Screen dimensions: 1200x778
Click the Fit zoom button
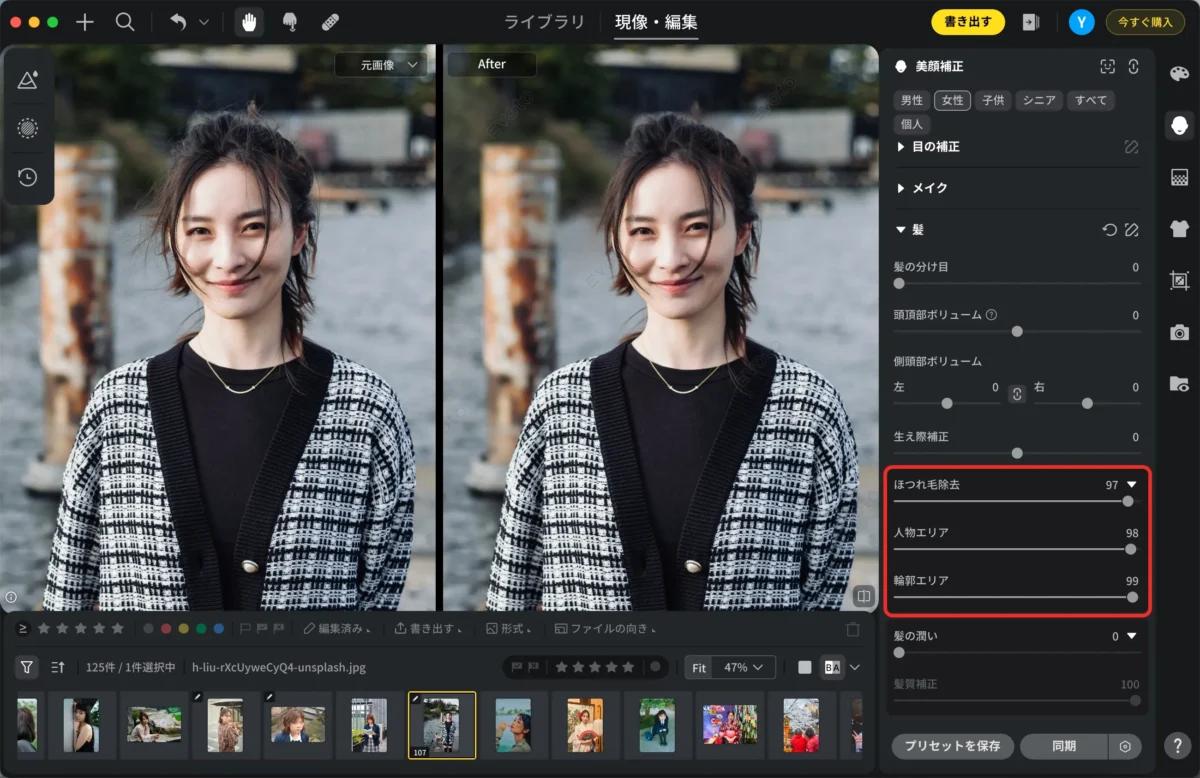699,667
